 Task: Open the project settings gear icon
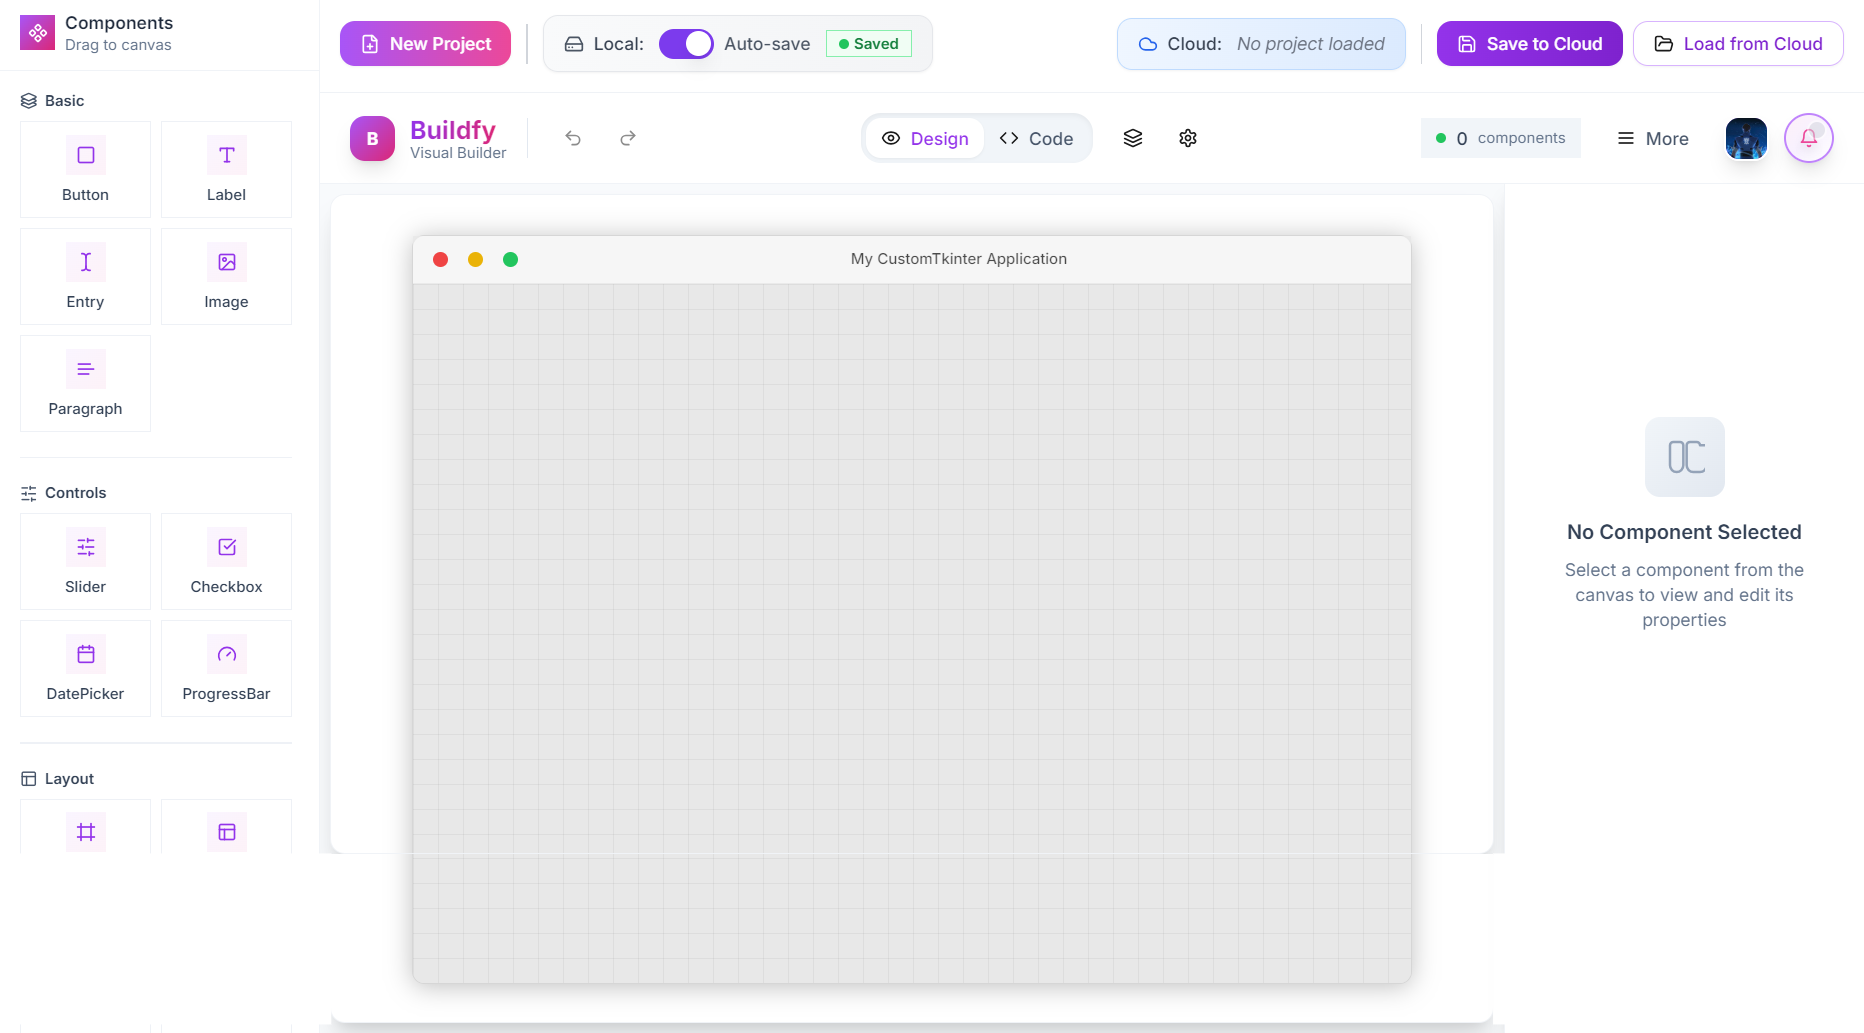point(1187,138)
